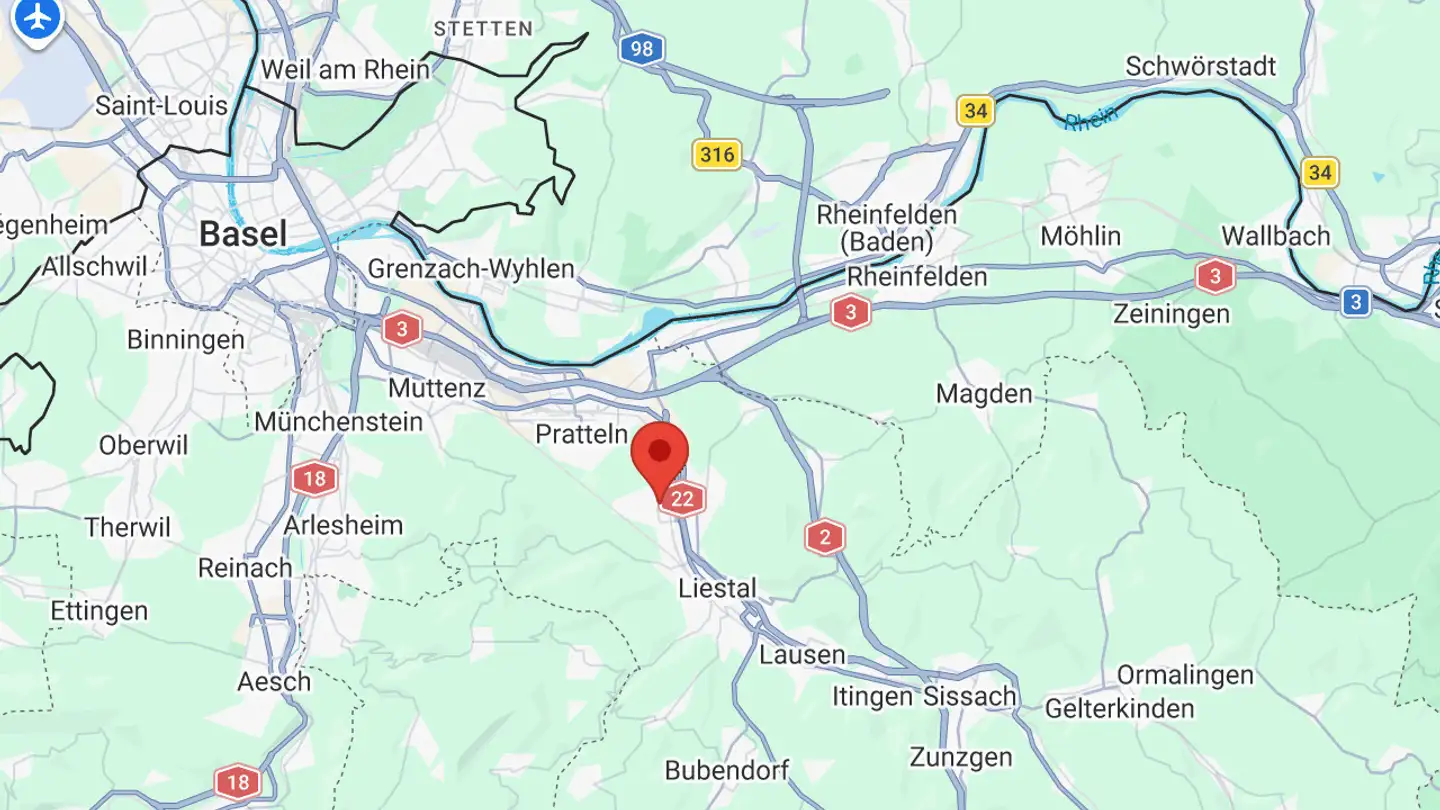1440x810 pixels.
Task: Select the Weil am Rhein label
Action: (345, 70)
